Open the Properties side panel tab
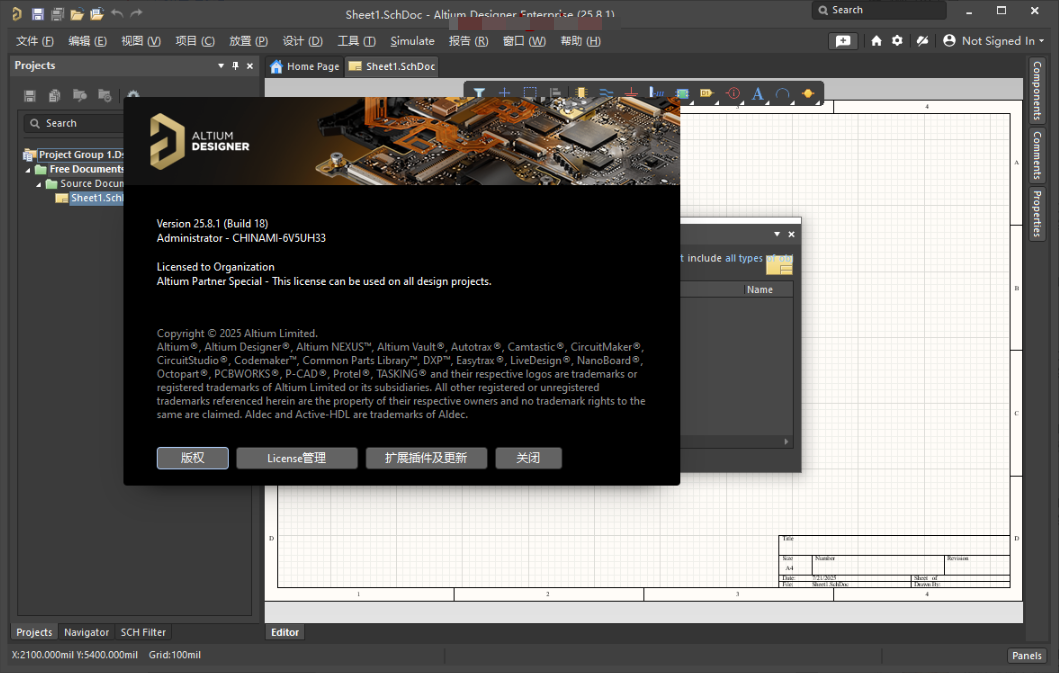The image size is (1059, 673). (x=1037, y=214)
